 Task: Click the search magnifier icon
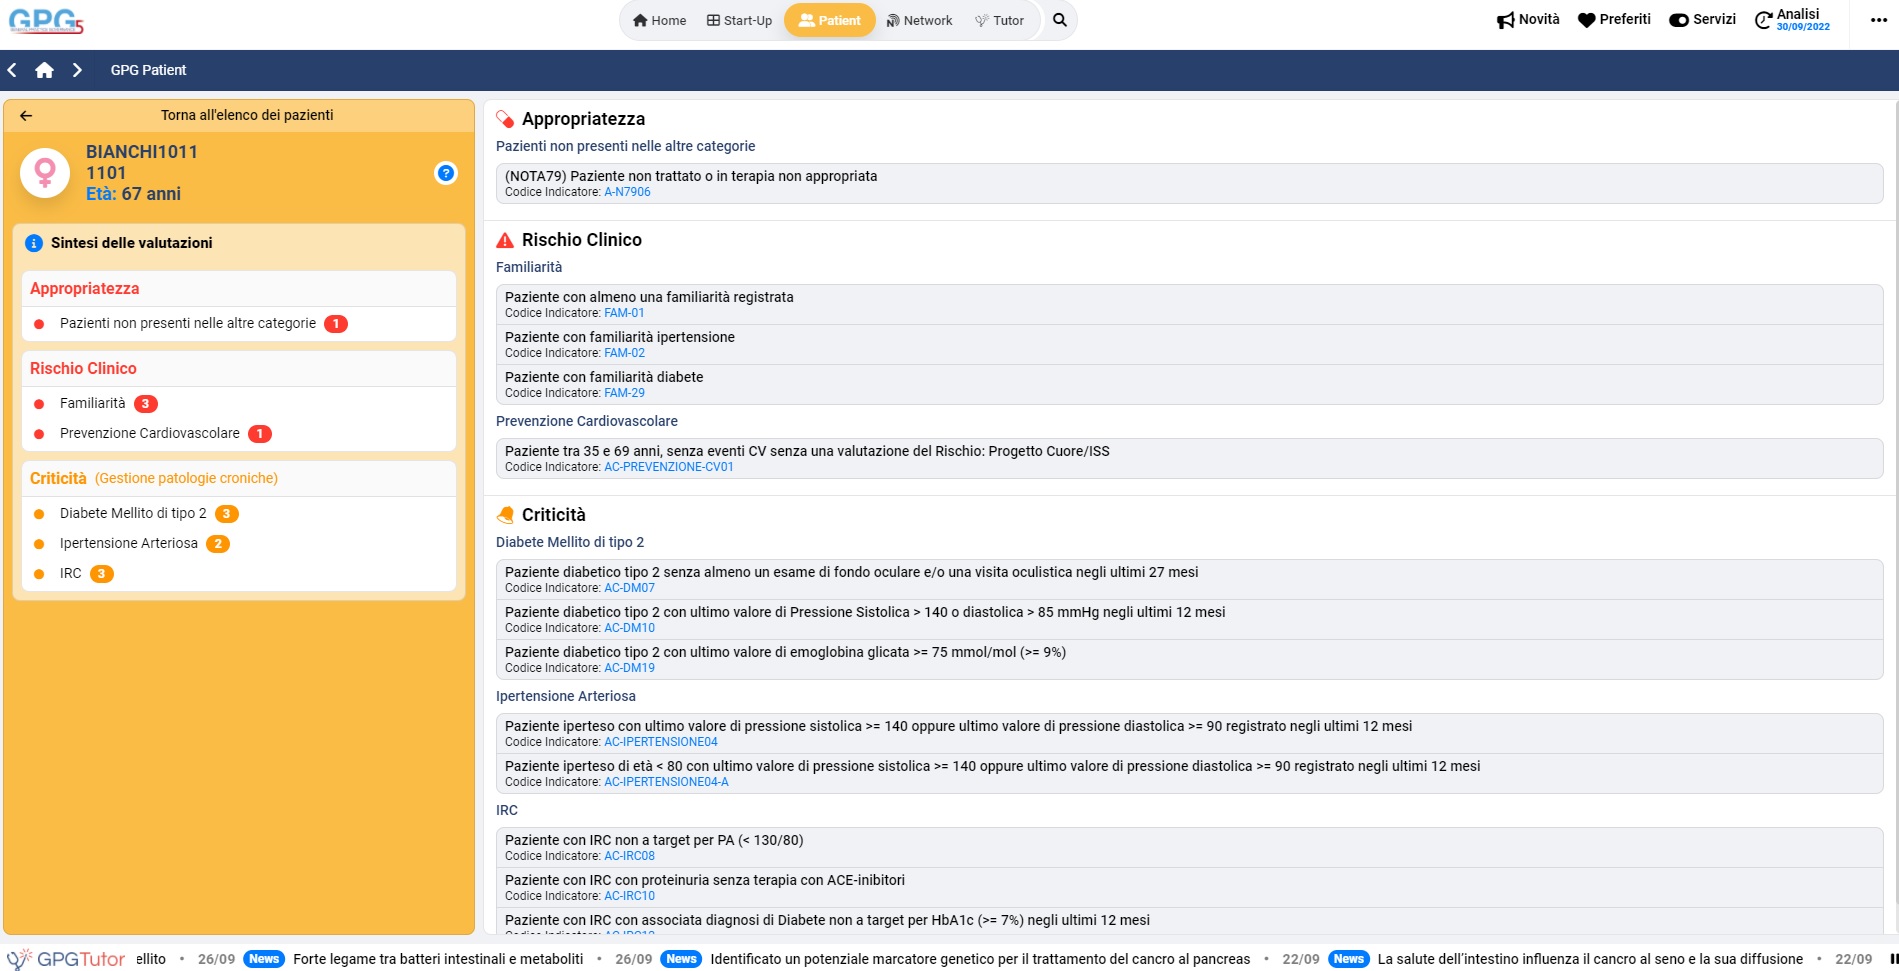coord(1059,20)
